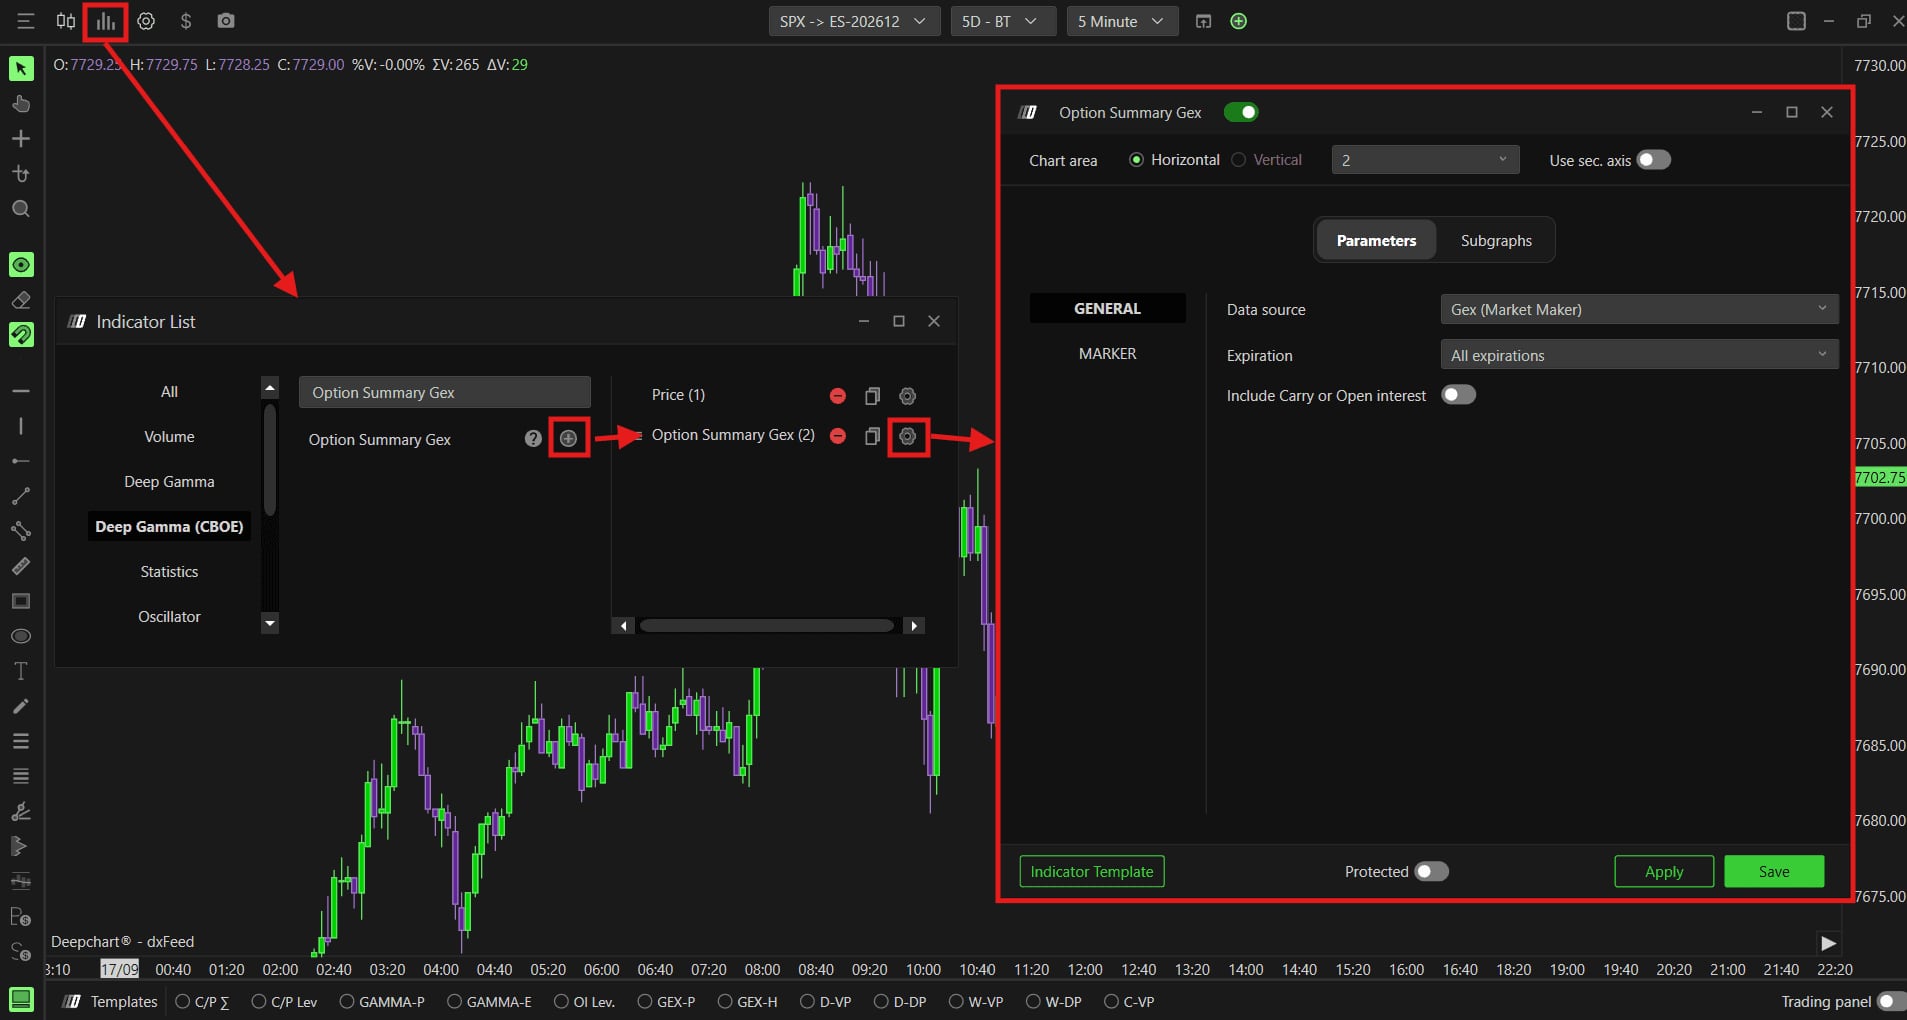
Task: Toggle Include Carry or Open interest
Action: pos(1458,395)
